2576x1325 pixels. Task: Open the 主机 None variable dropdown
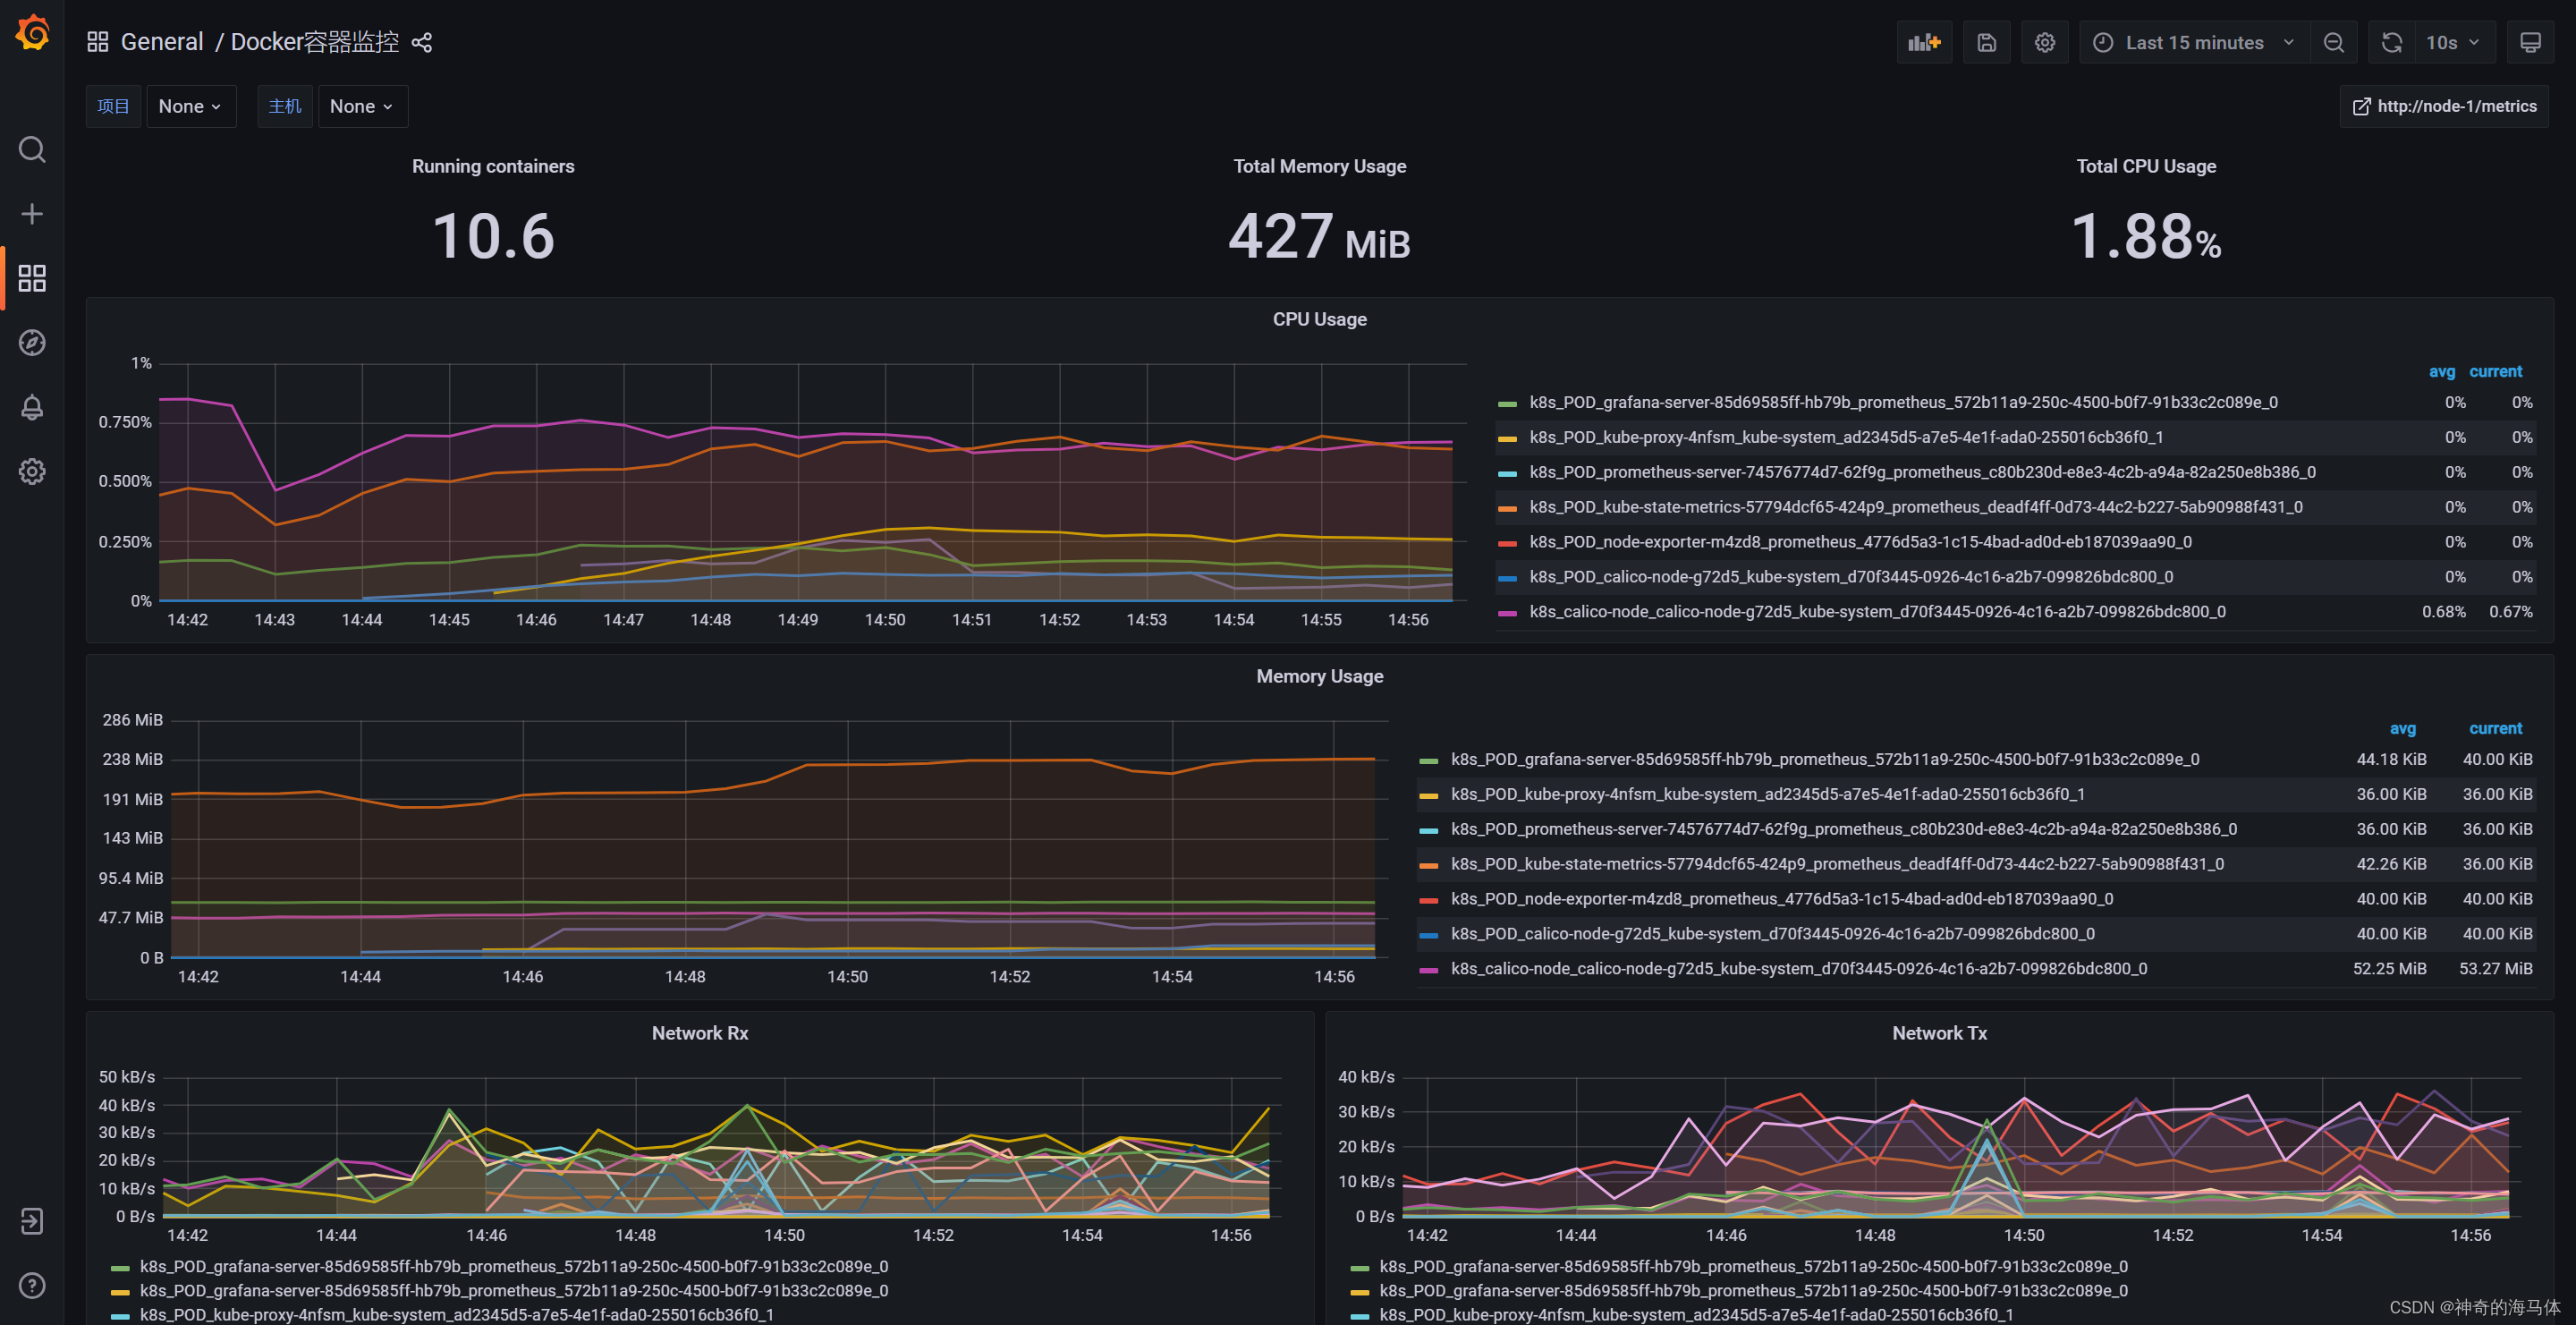point(362,106)
